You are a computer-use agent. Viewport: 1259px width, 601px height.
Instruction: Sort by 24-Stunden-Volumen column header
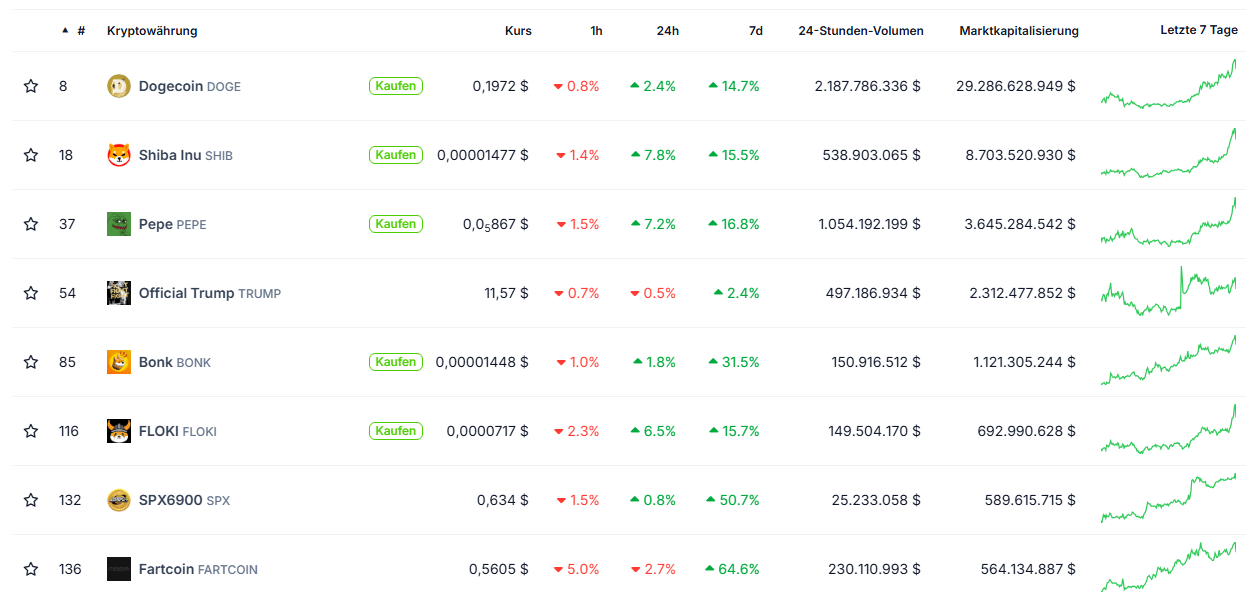(x=860, y=31)
